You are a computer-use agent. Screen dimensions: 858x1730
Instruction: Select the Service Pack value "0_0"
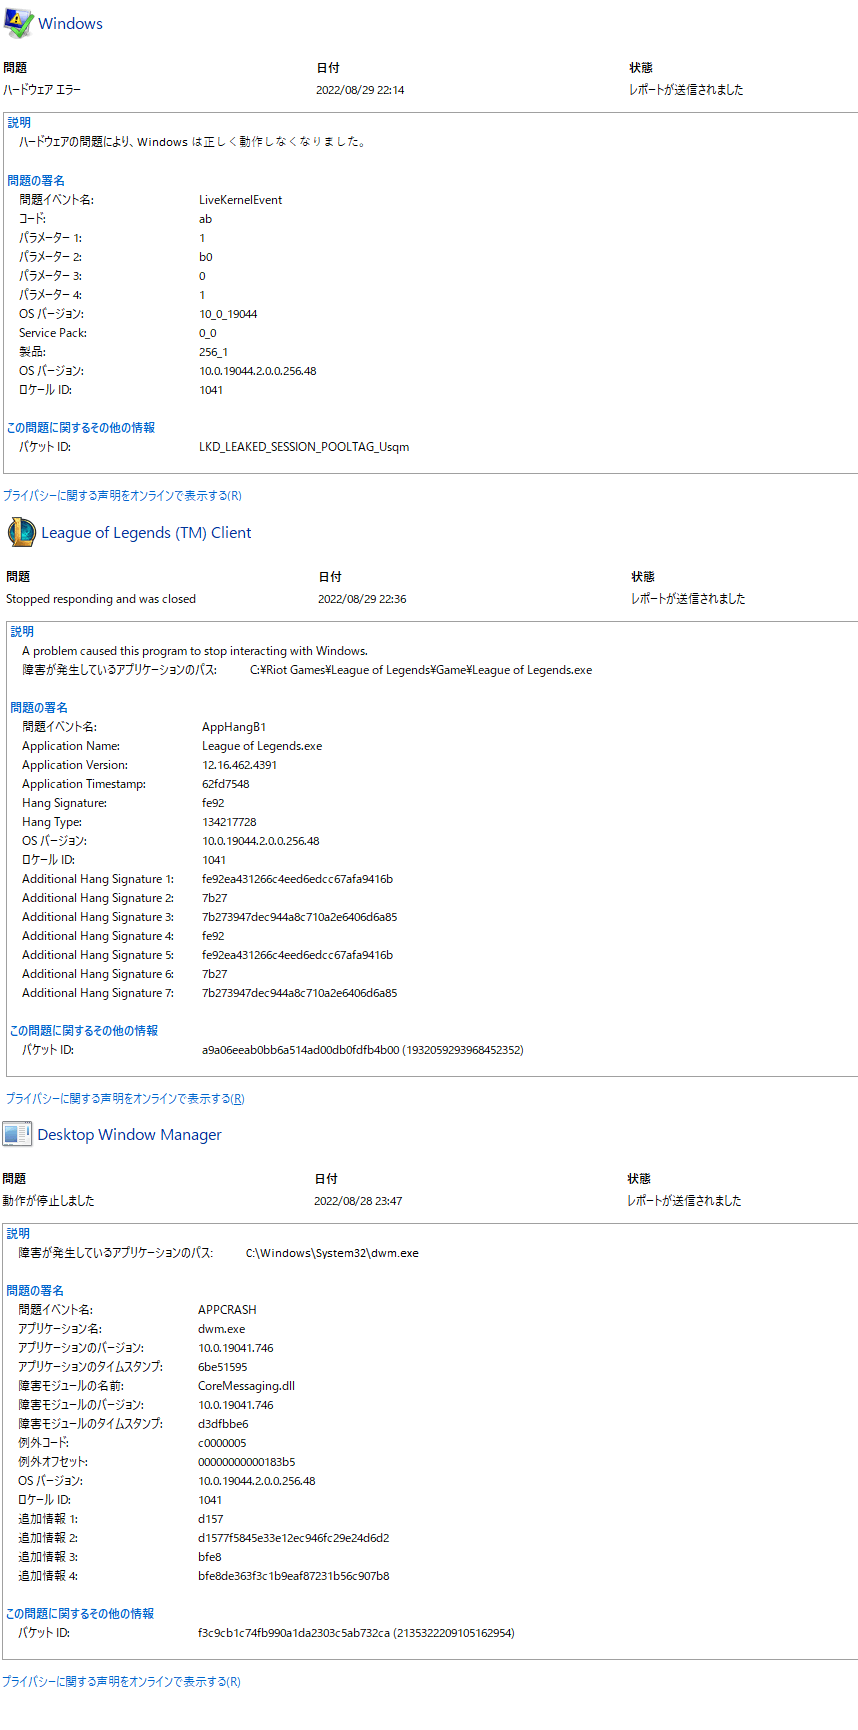point(207,333)
